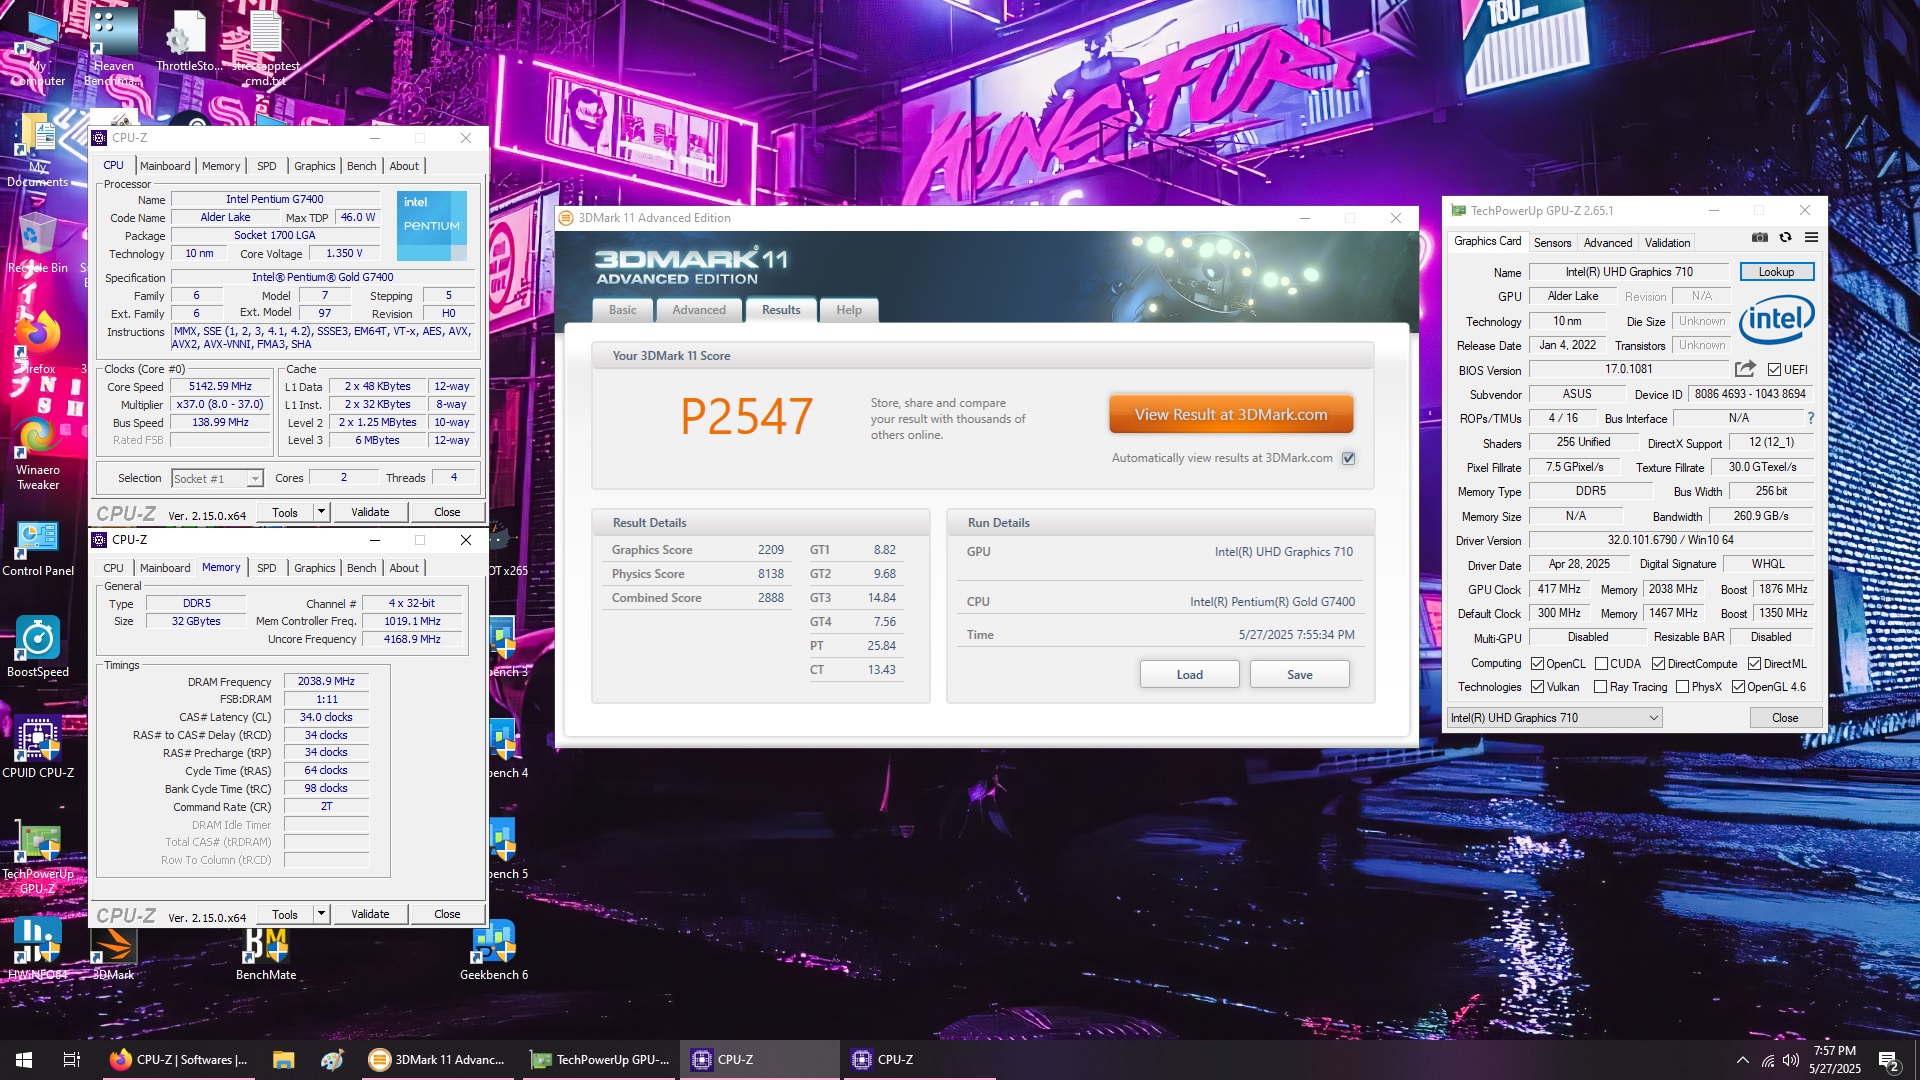The height and width of the screenshot is (1080, 1920).
Task: Click the CPU Name field in CPU-Z
Action: [x=275, y=199]
